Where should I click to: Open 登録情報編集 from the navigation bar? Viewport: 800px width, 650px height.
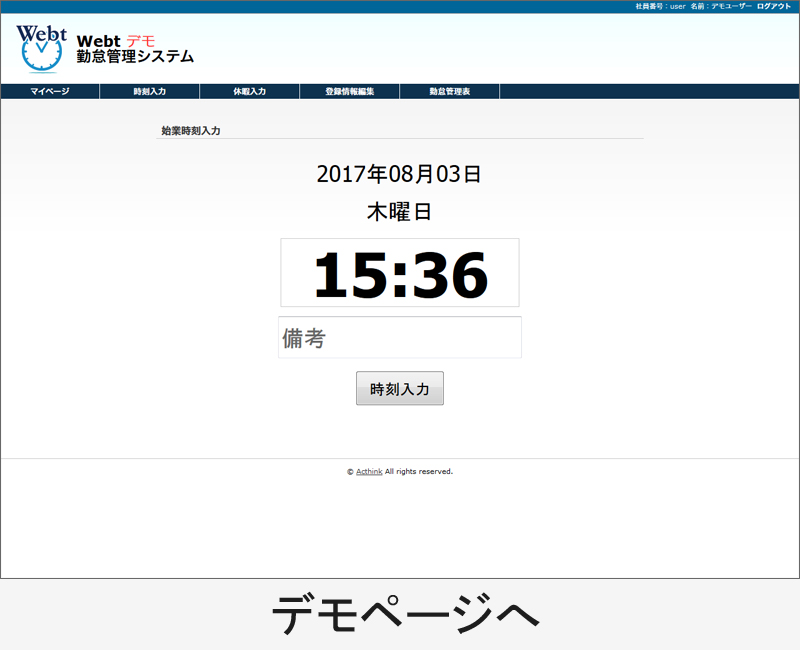tap(350, 92)
